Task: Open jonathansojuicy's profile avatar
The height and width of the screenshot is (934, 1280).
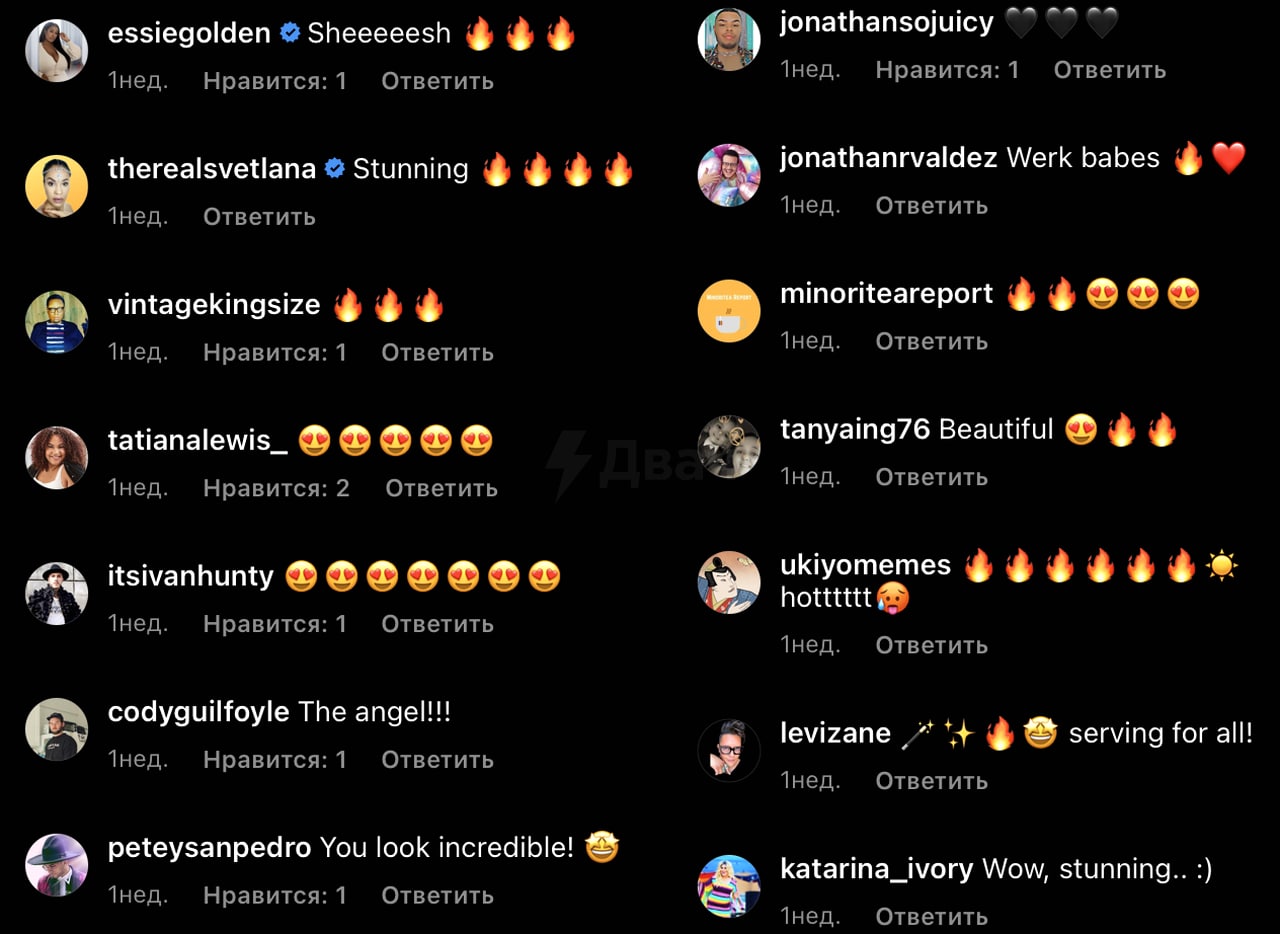Action: pyautogui.click(x=729, y=39)
